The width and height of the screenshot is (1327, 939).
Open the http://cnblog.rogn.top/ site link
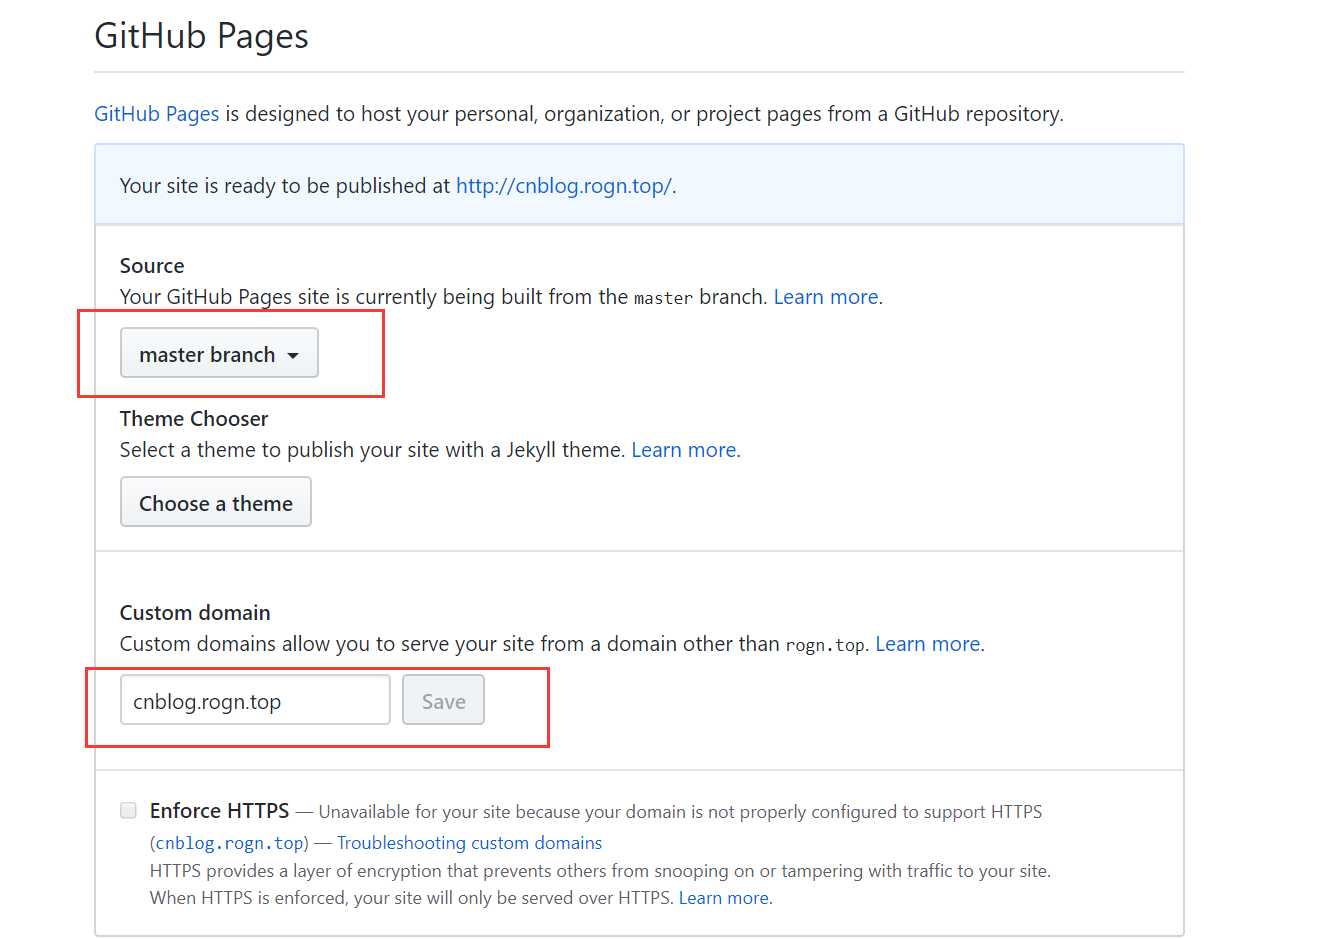[564, 186]
